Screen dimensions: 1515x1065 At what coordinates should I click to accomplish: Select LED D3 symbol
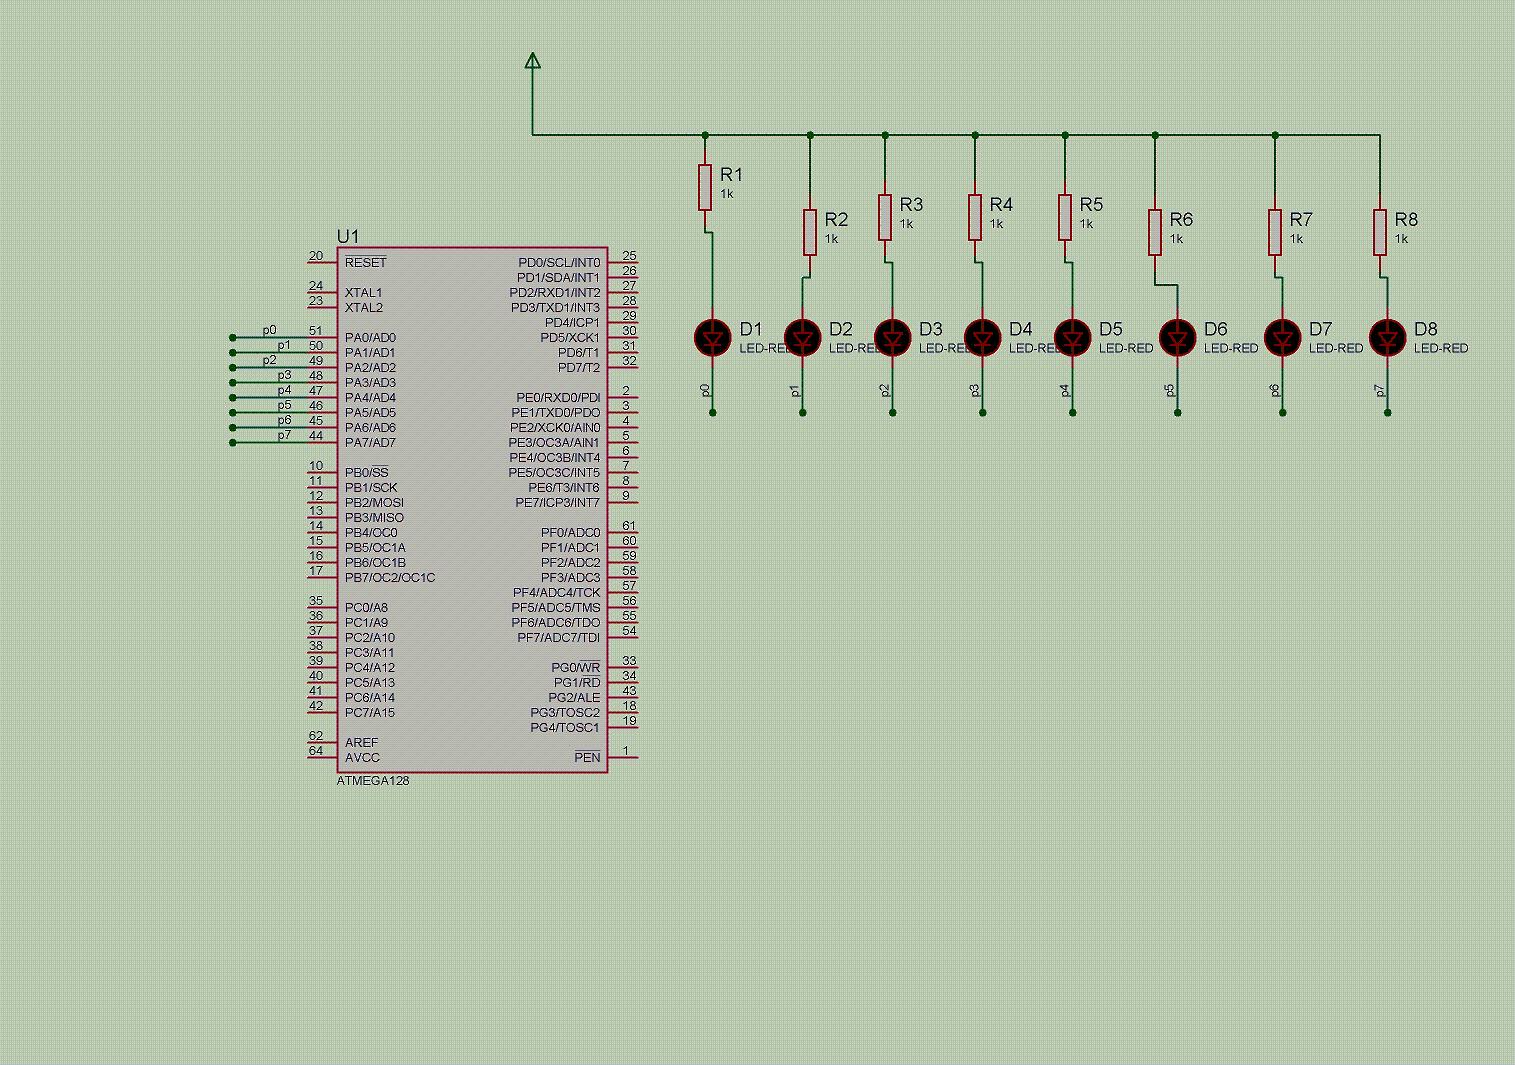click(x=893, y=338)
